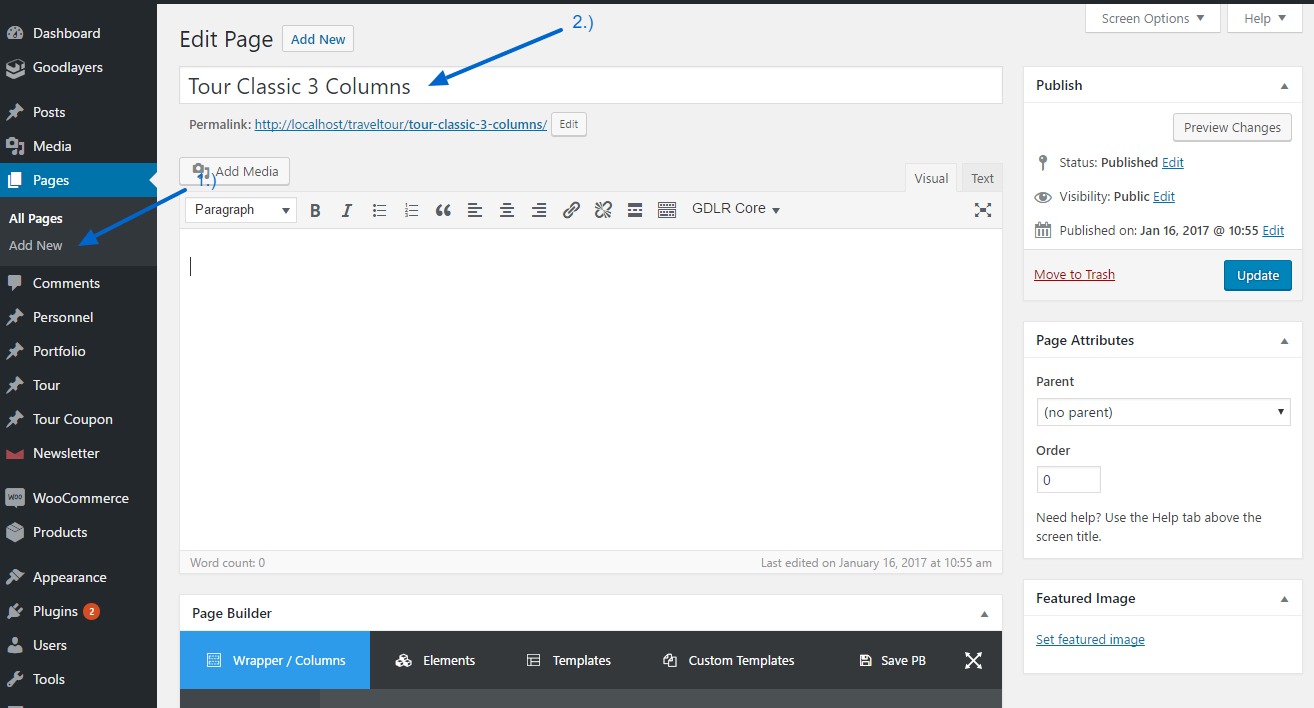This screenshot has width=1314, height=708.
Task: Collapse the Publish panel
Action: click(1284, 86)
